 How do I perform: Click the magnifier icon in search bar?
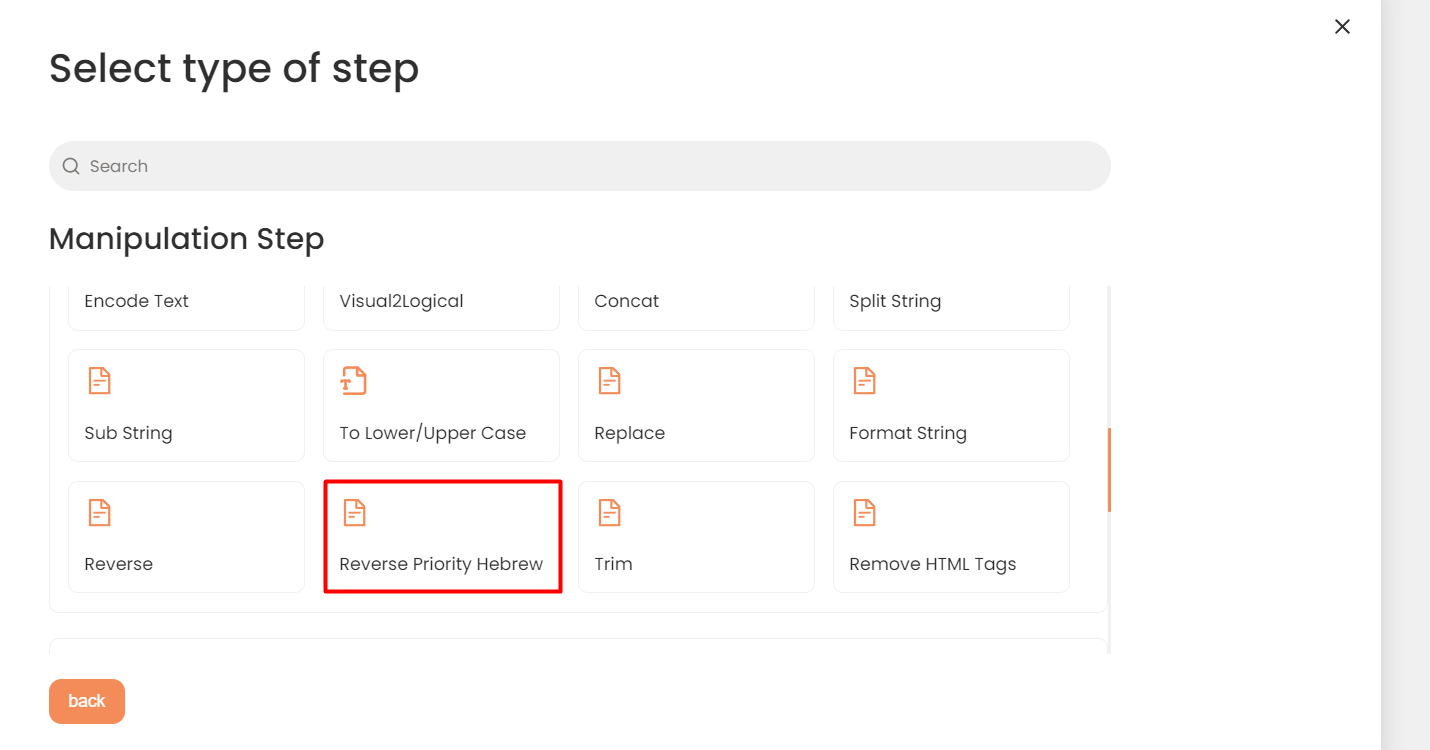point(71,166)
